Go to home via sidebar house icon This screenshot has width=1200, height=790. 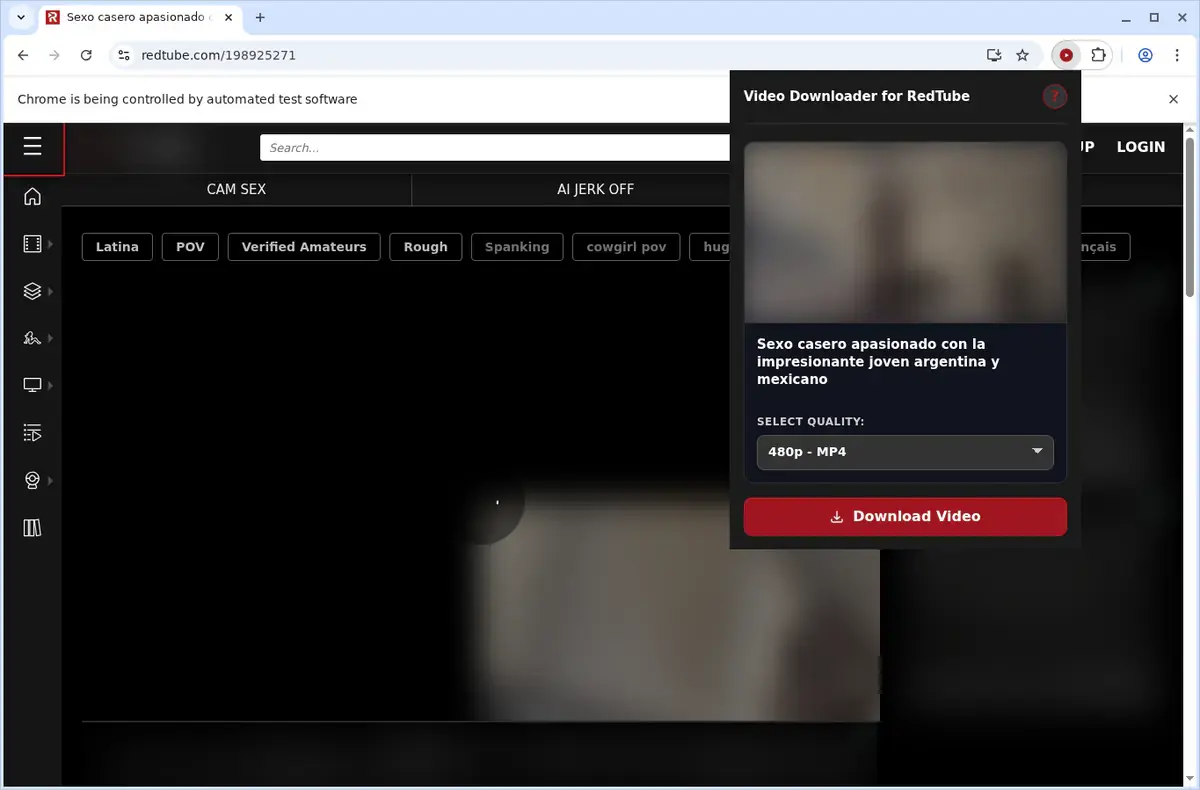(x=32, y=197)
